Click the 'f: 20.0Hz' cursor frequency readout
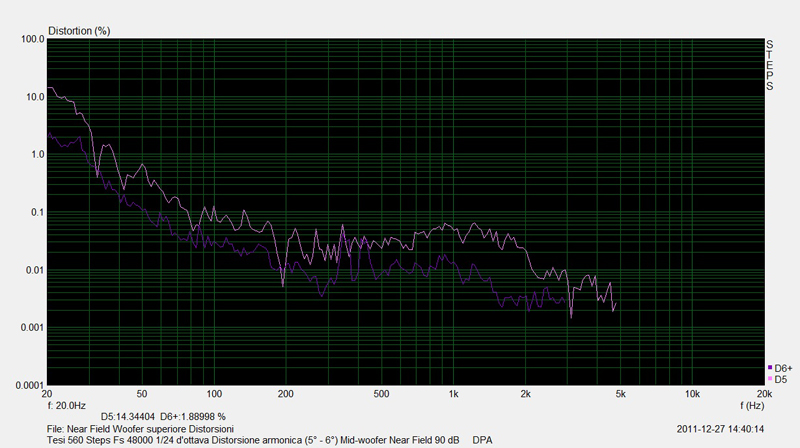 pos(66,406)
